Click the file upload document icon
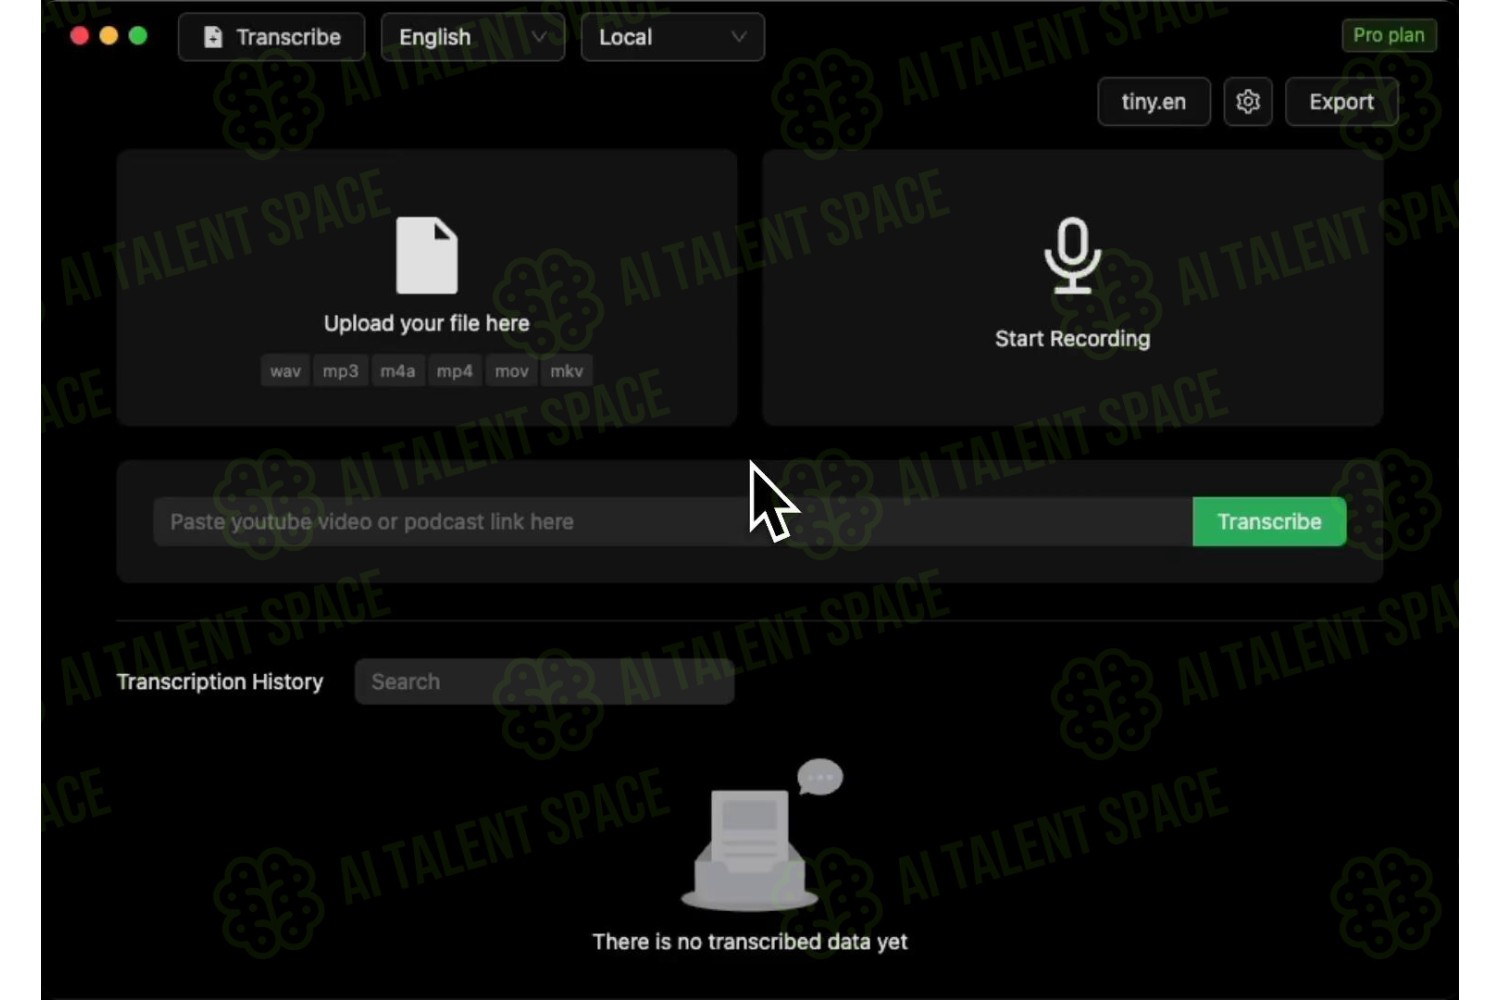Screen dimensions: 1500x1000 click(x=427, y=255)
